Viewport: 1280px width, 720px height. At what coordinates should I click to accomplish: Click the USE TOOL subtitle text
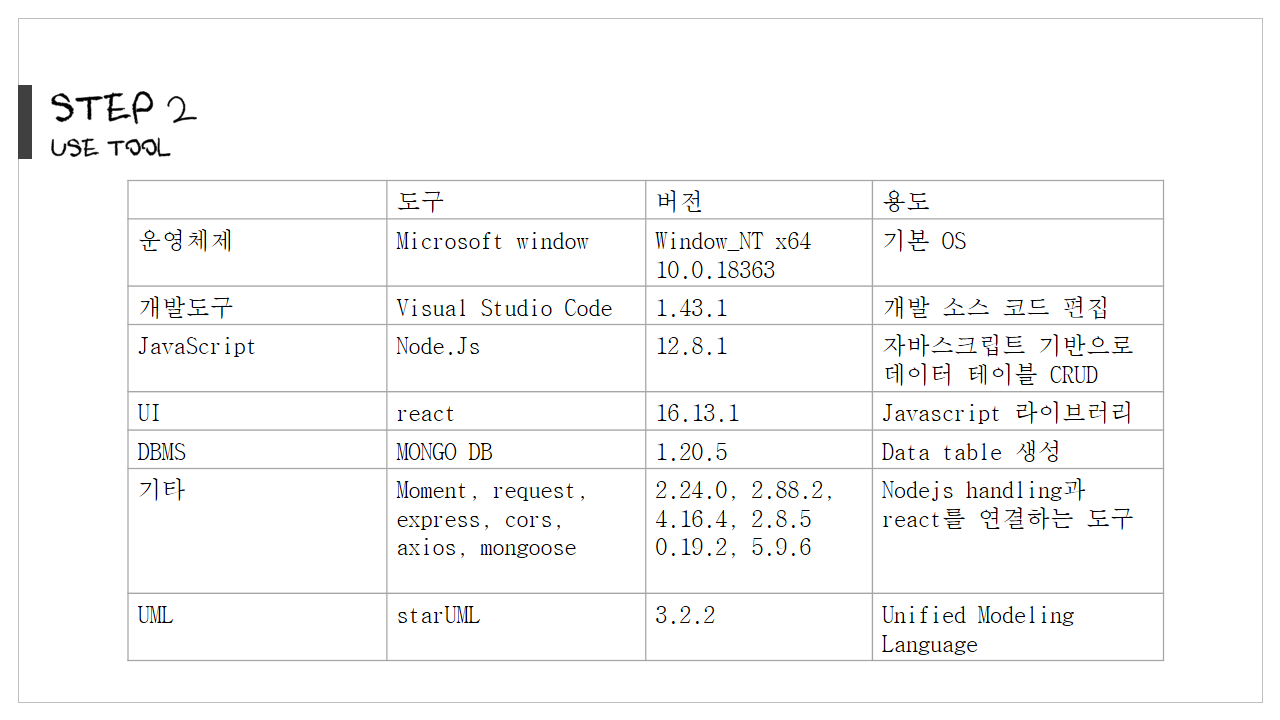click(x=110, y=148)
